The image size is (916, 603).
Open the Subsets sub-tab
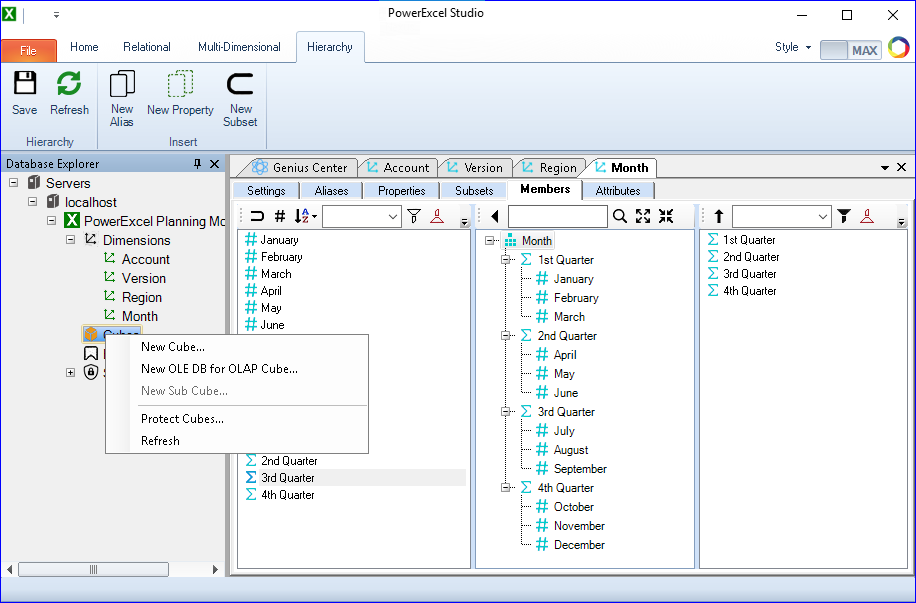[x=474, y=190]
